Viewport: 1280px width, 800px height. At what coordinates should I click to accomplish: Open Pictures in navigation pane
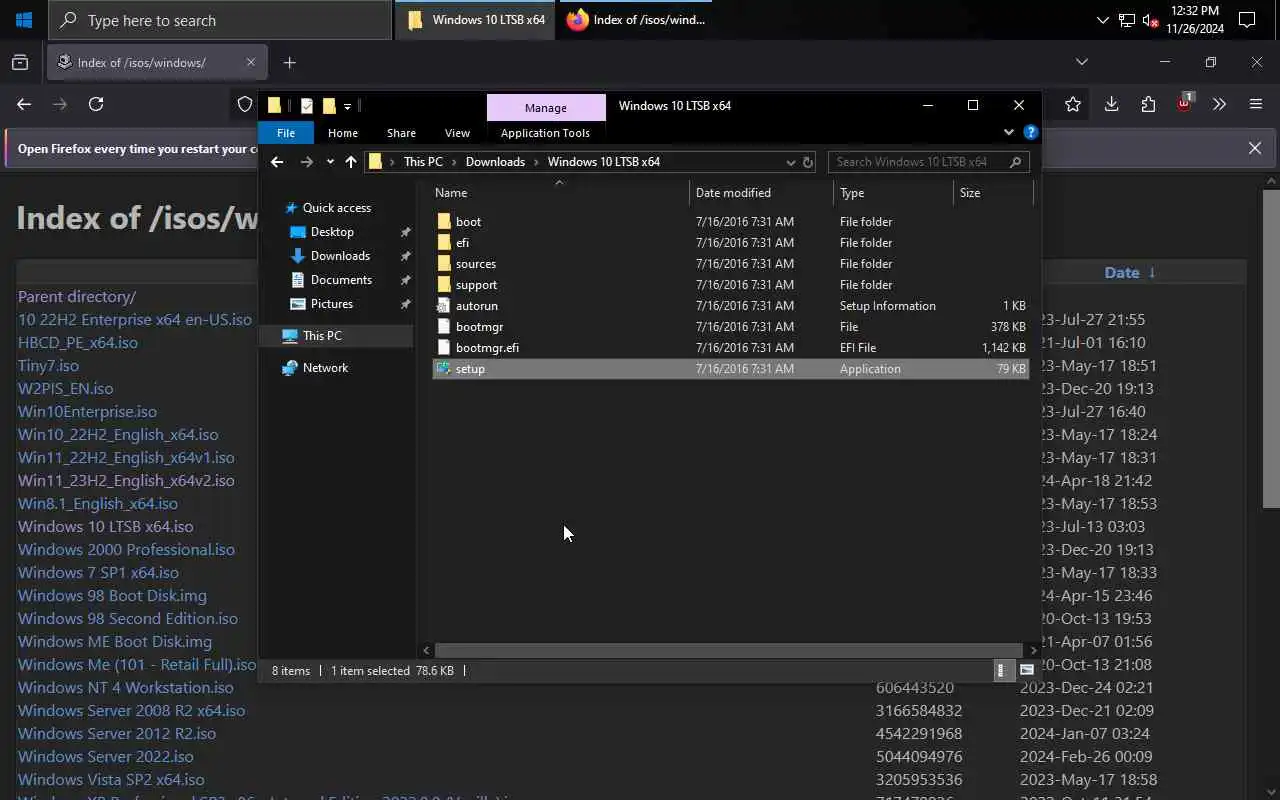point(332,304)
